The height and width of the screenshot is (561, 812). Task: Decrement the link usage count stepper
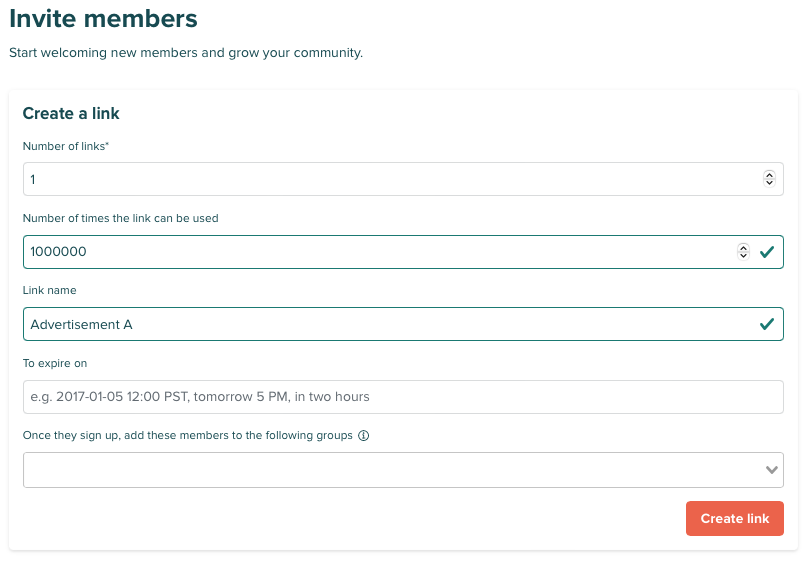pyautogui.click(x=743, y=256)
